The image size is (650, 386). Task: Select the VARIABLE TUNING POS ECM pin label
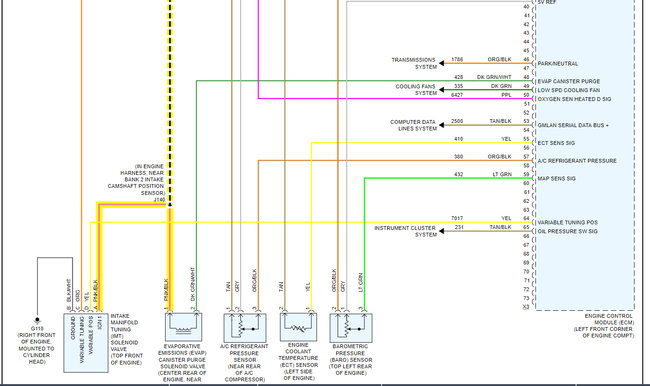(x=568, y=223)
